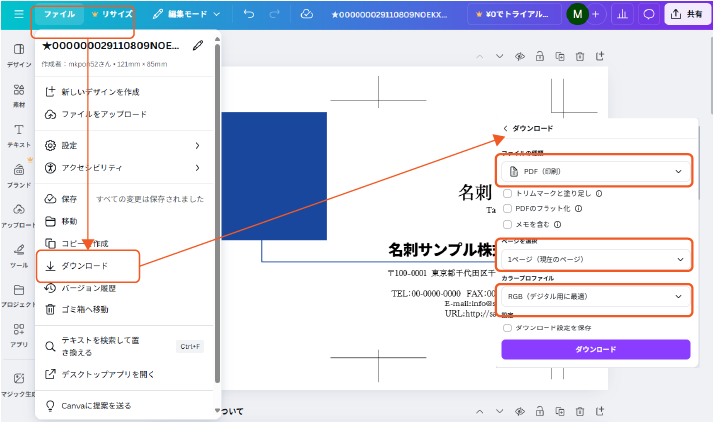
Task: Add a page after the top page
Action: tap(600, 56)
